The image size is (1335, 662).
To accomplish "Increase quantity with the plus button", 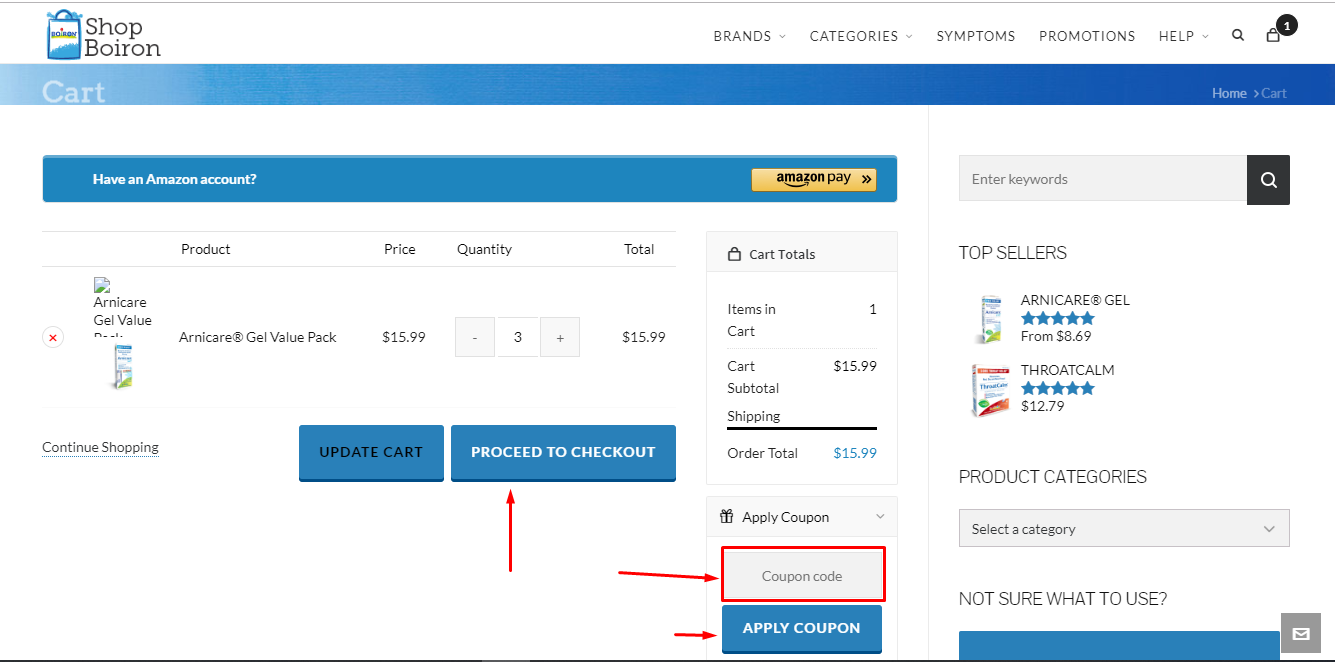I will pyautogui.click(x=560, y=337).
